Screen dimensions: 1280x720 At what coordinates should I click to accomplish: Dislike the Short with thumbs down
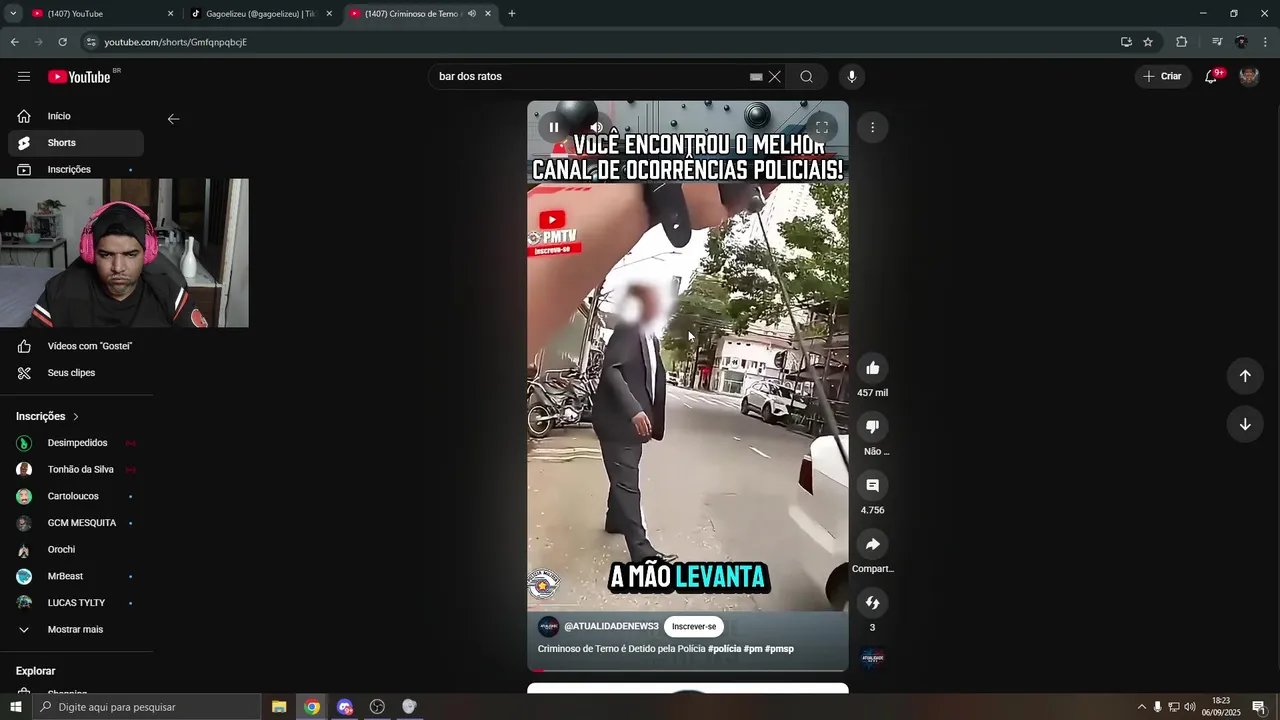[872, 427]
